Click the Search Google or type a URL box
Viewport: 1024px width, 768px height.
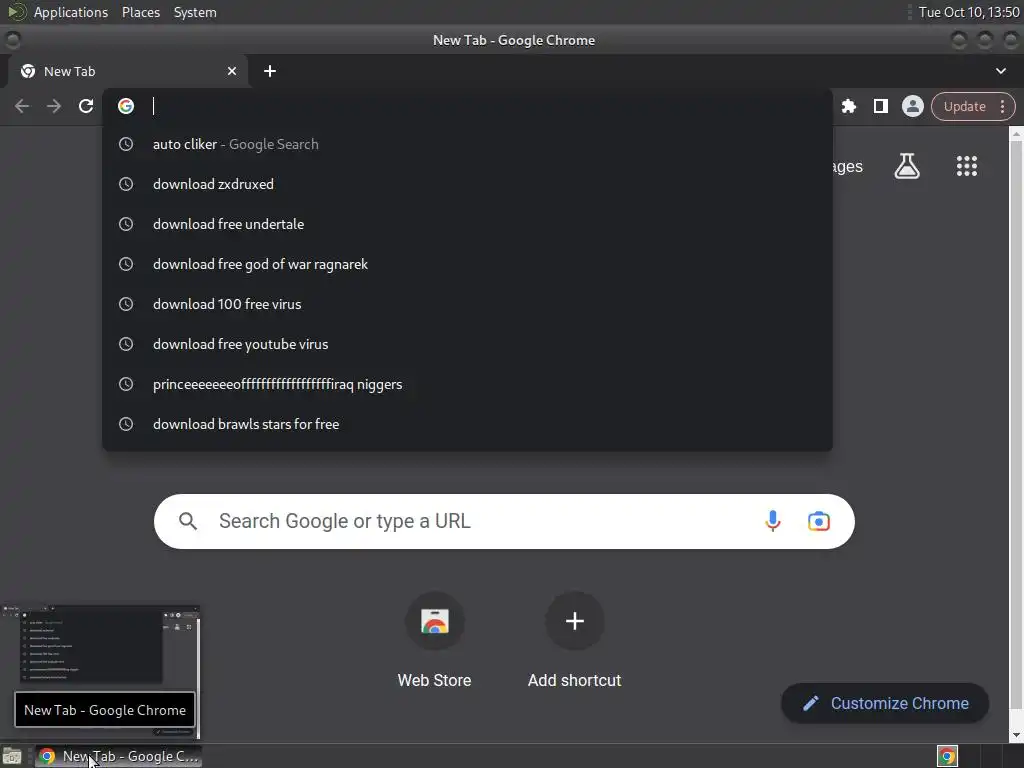coord(504,521)
